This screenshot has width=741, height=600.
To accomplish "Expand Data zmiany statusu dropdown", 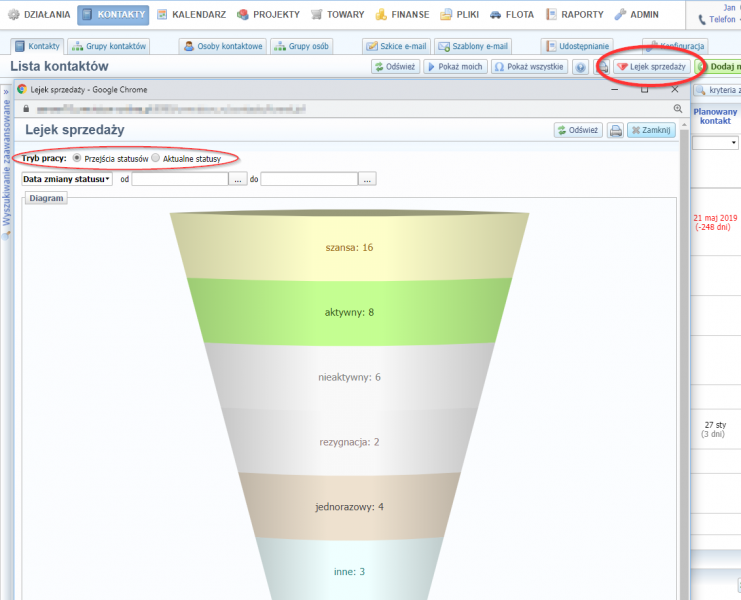I will [66, 179].
